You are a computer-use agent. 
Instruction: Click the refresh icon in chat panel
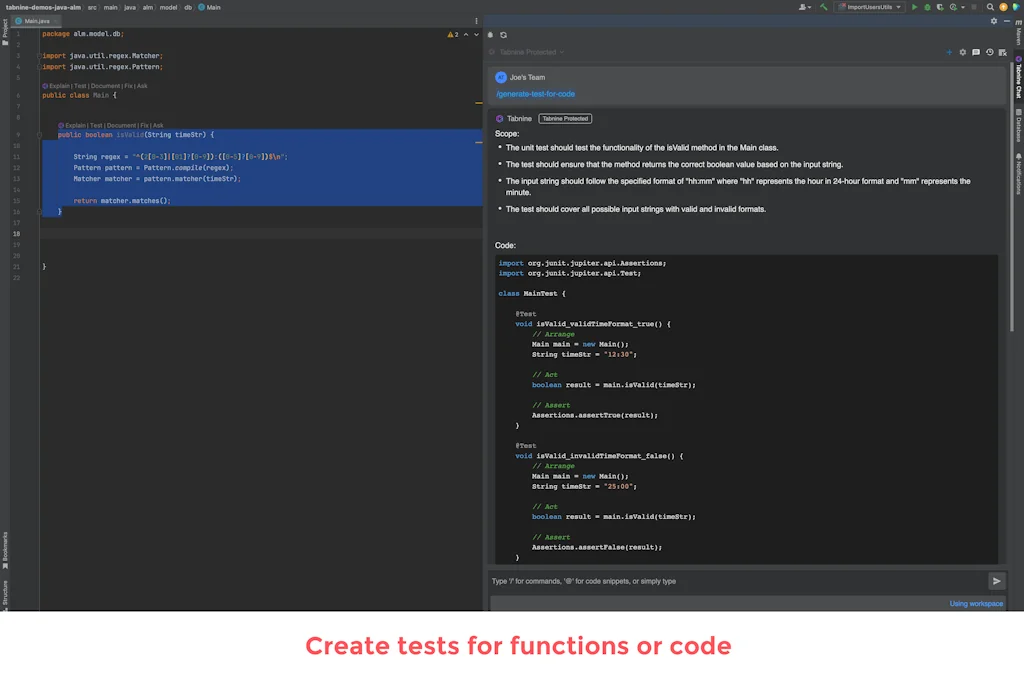(x=503, y=34)
